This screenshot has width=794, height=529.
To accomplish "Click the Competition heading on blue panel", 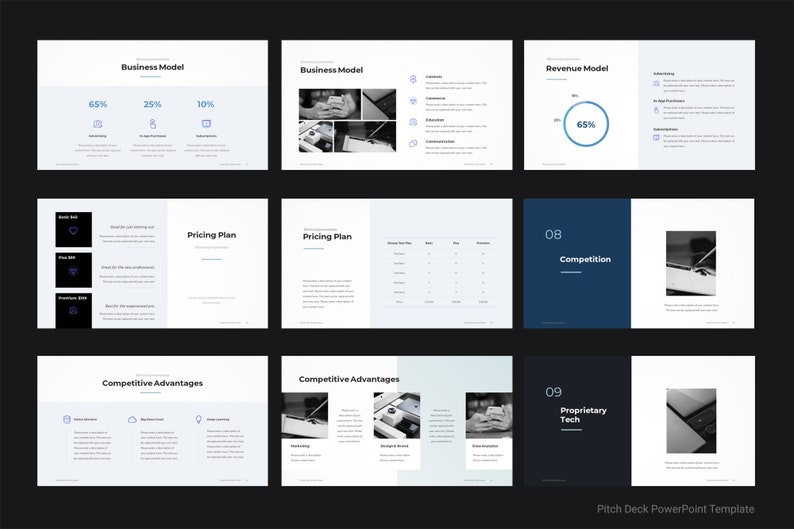I will click(x=585, y=259).
